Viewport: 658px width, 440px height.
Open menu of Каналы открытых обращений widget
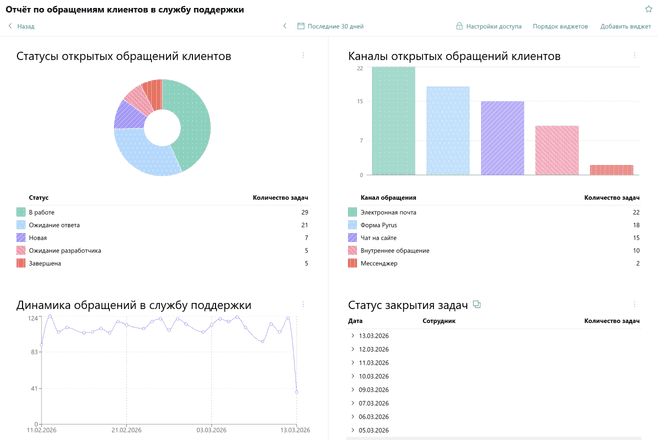[x=634, y=56]
